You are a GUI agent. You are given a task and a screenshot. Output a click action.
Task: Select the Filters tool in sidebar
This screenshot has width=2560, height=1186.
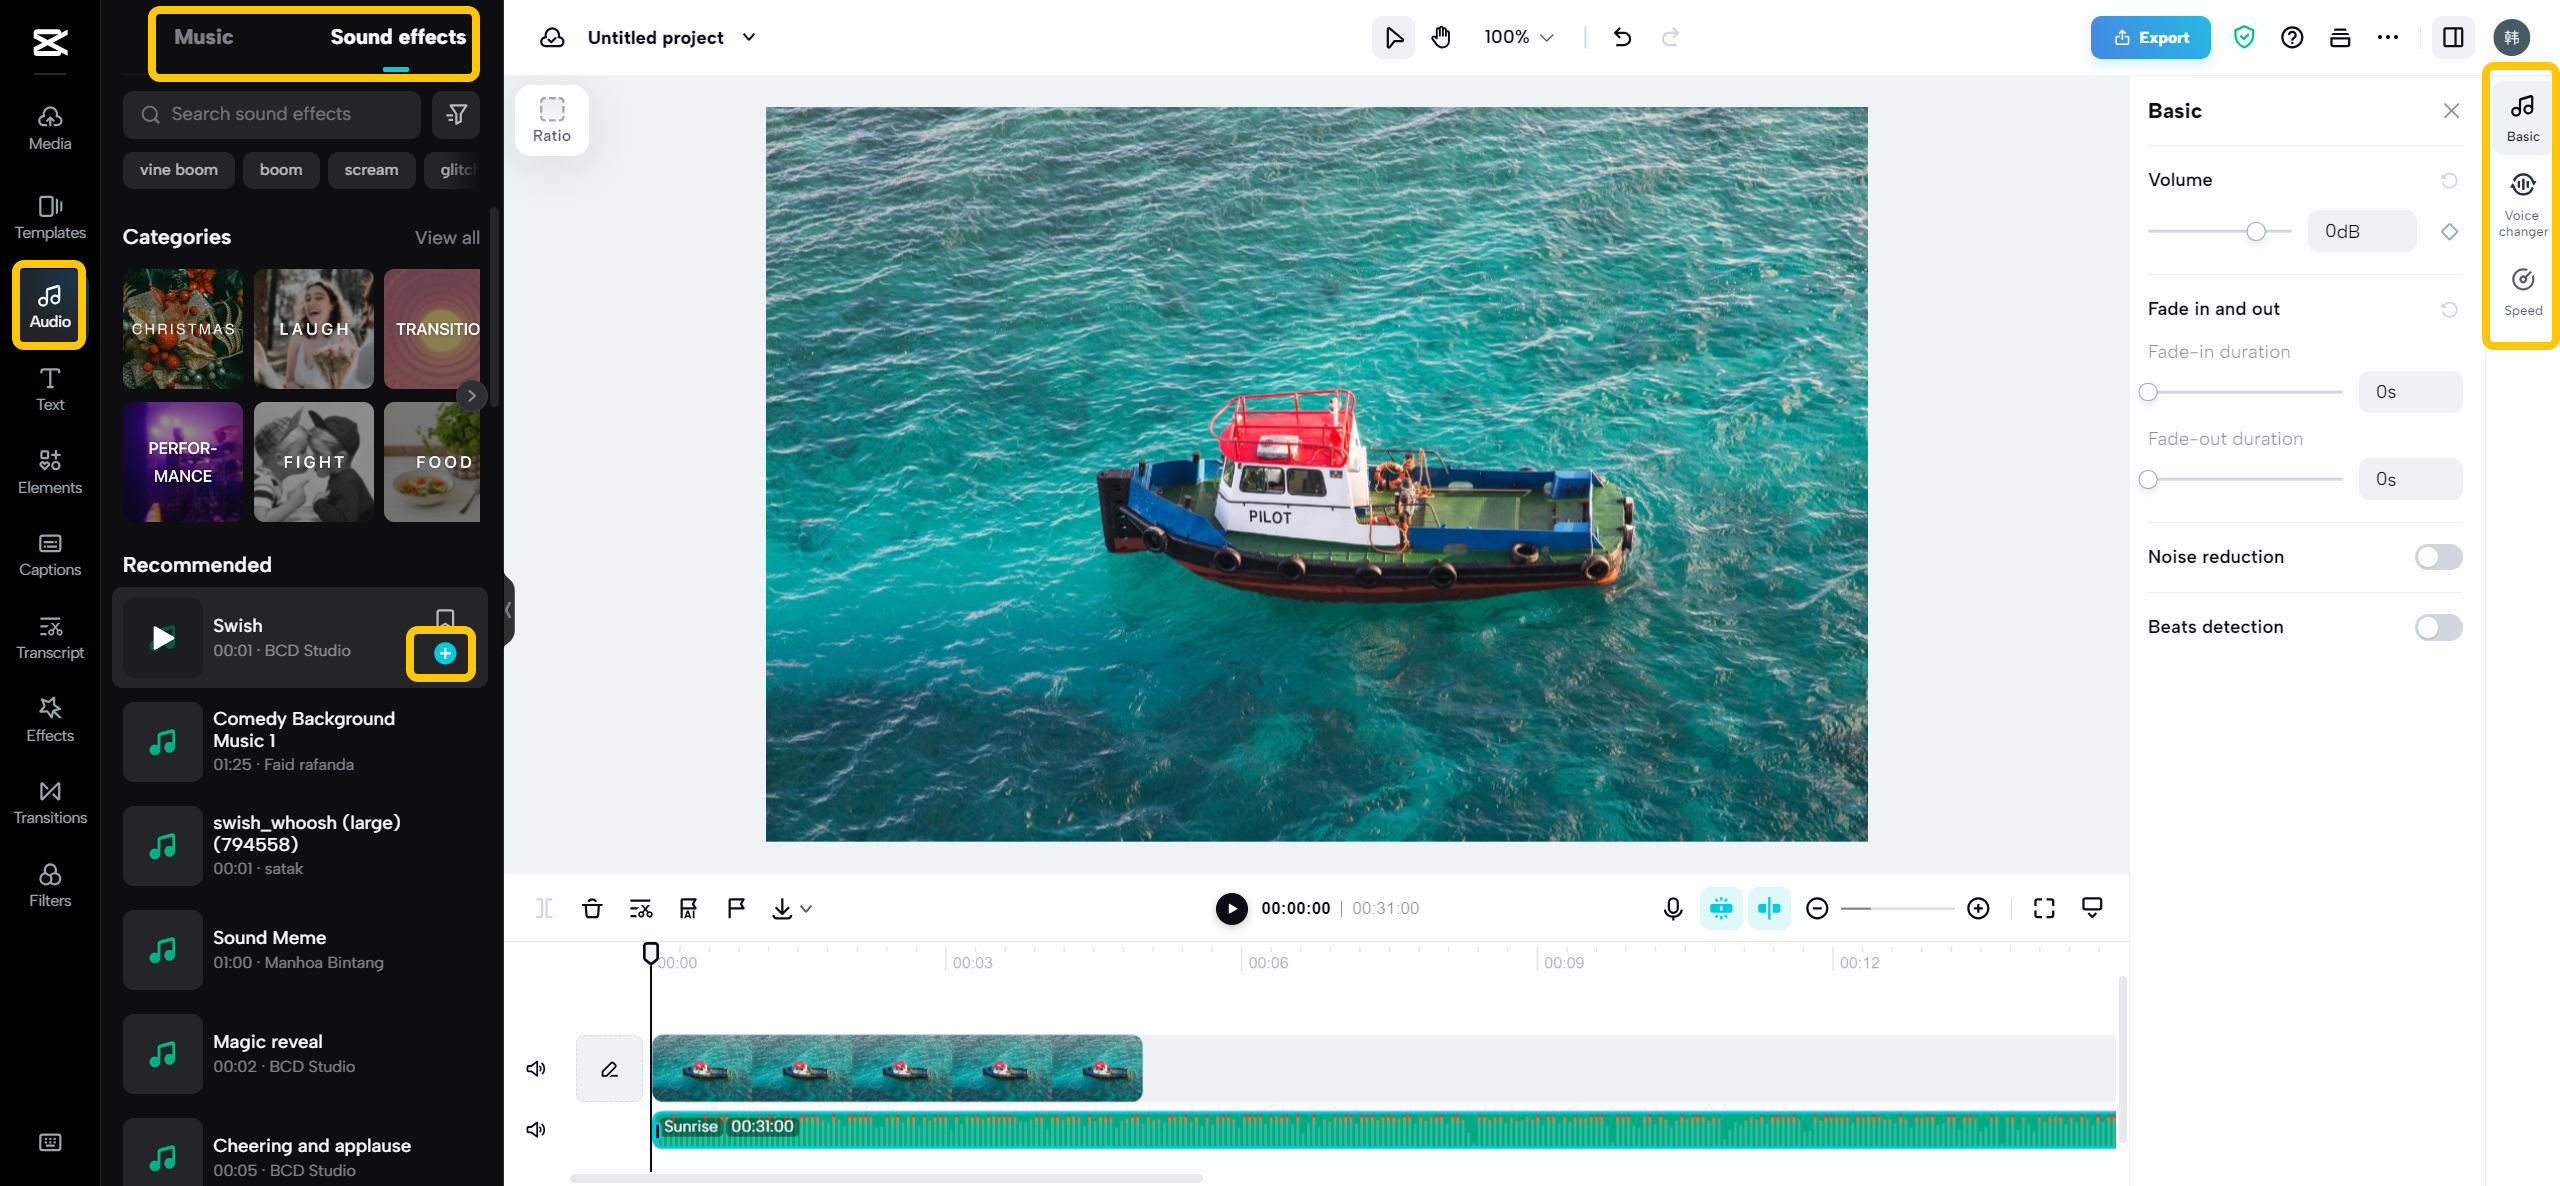(47, 884)
